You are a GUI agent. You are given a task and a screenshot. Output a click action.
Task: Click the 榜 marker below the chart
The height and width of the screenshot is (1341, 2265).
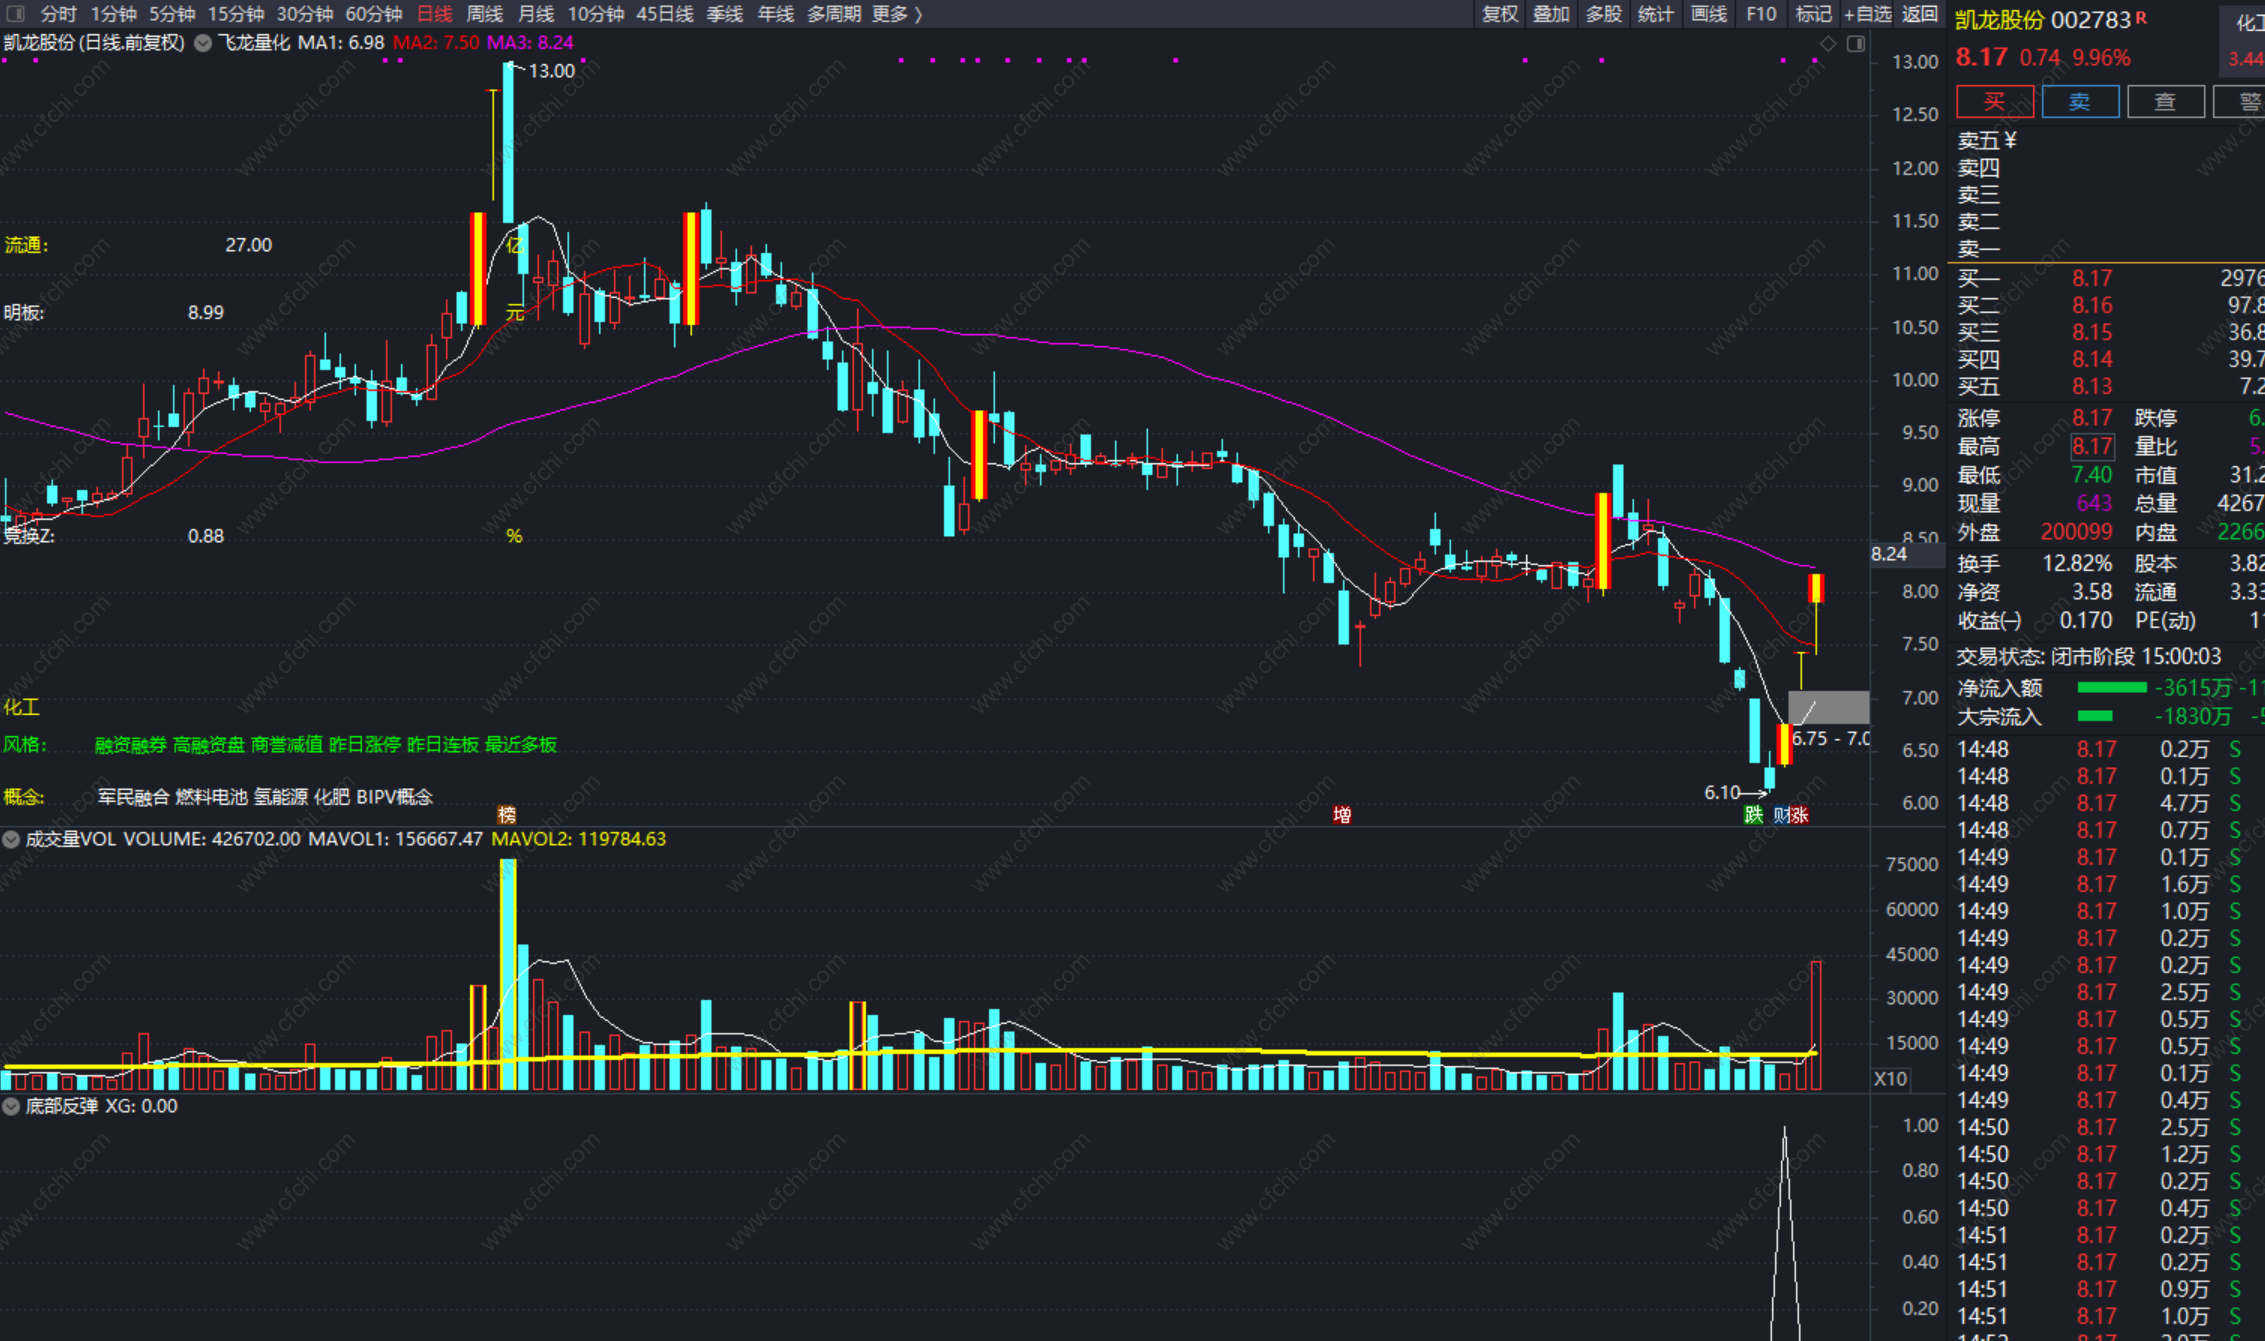(x=507, y=815)
